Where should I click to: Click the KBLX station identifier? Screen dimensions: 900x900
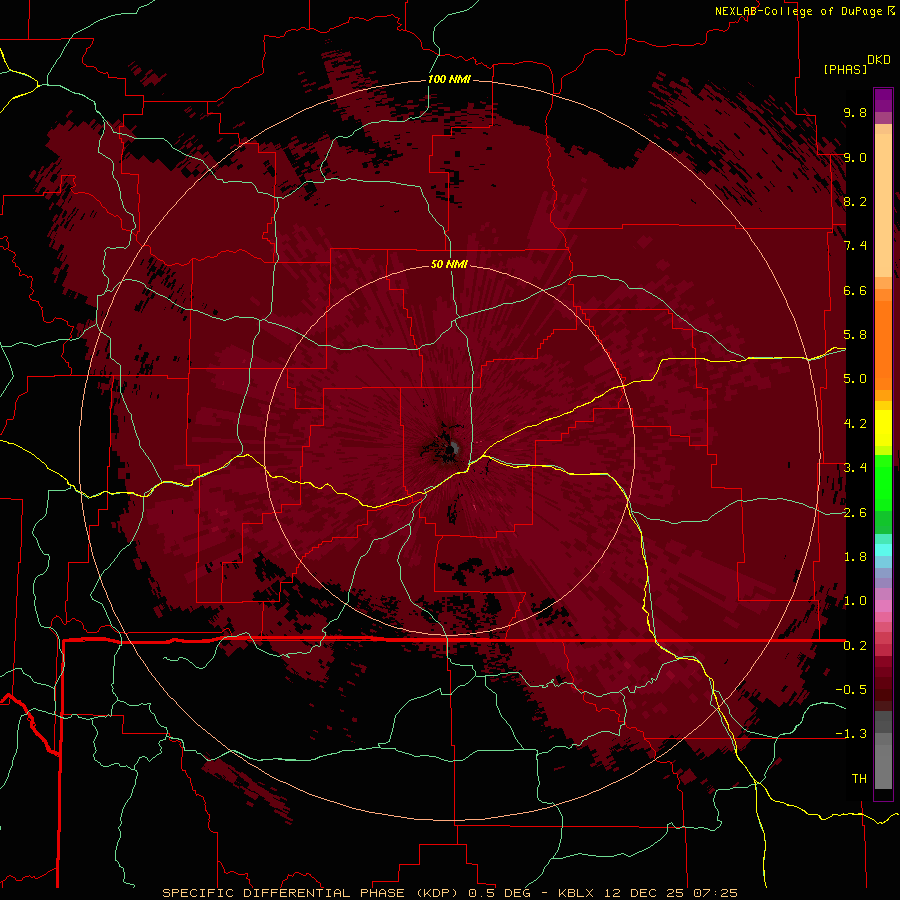(x=576, y=893)
